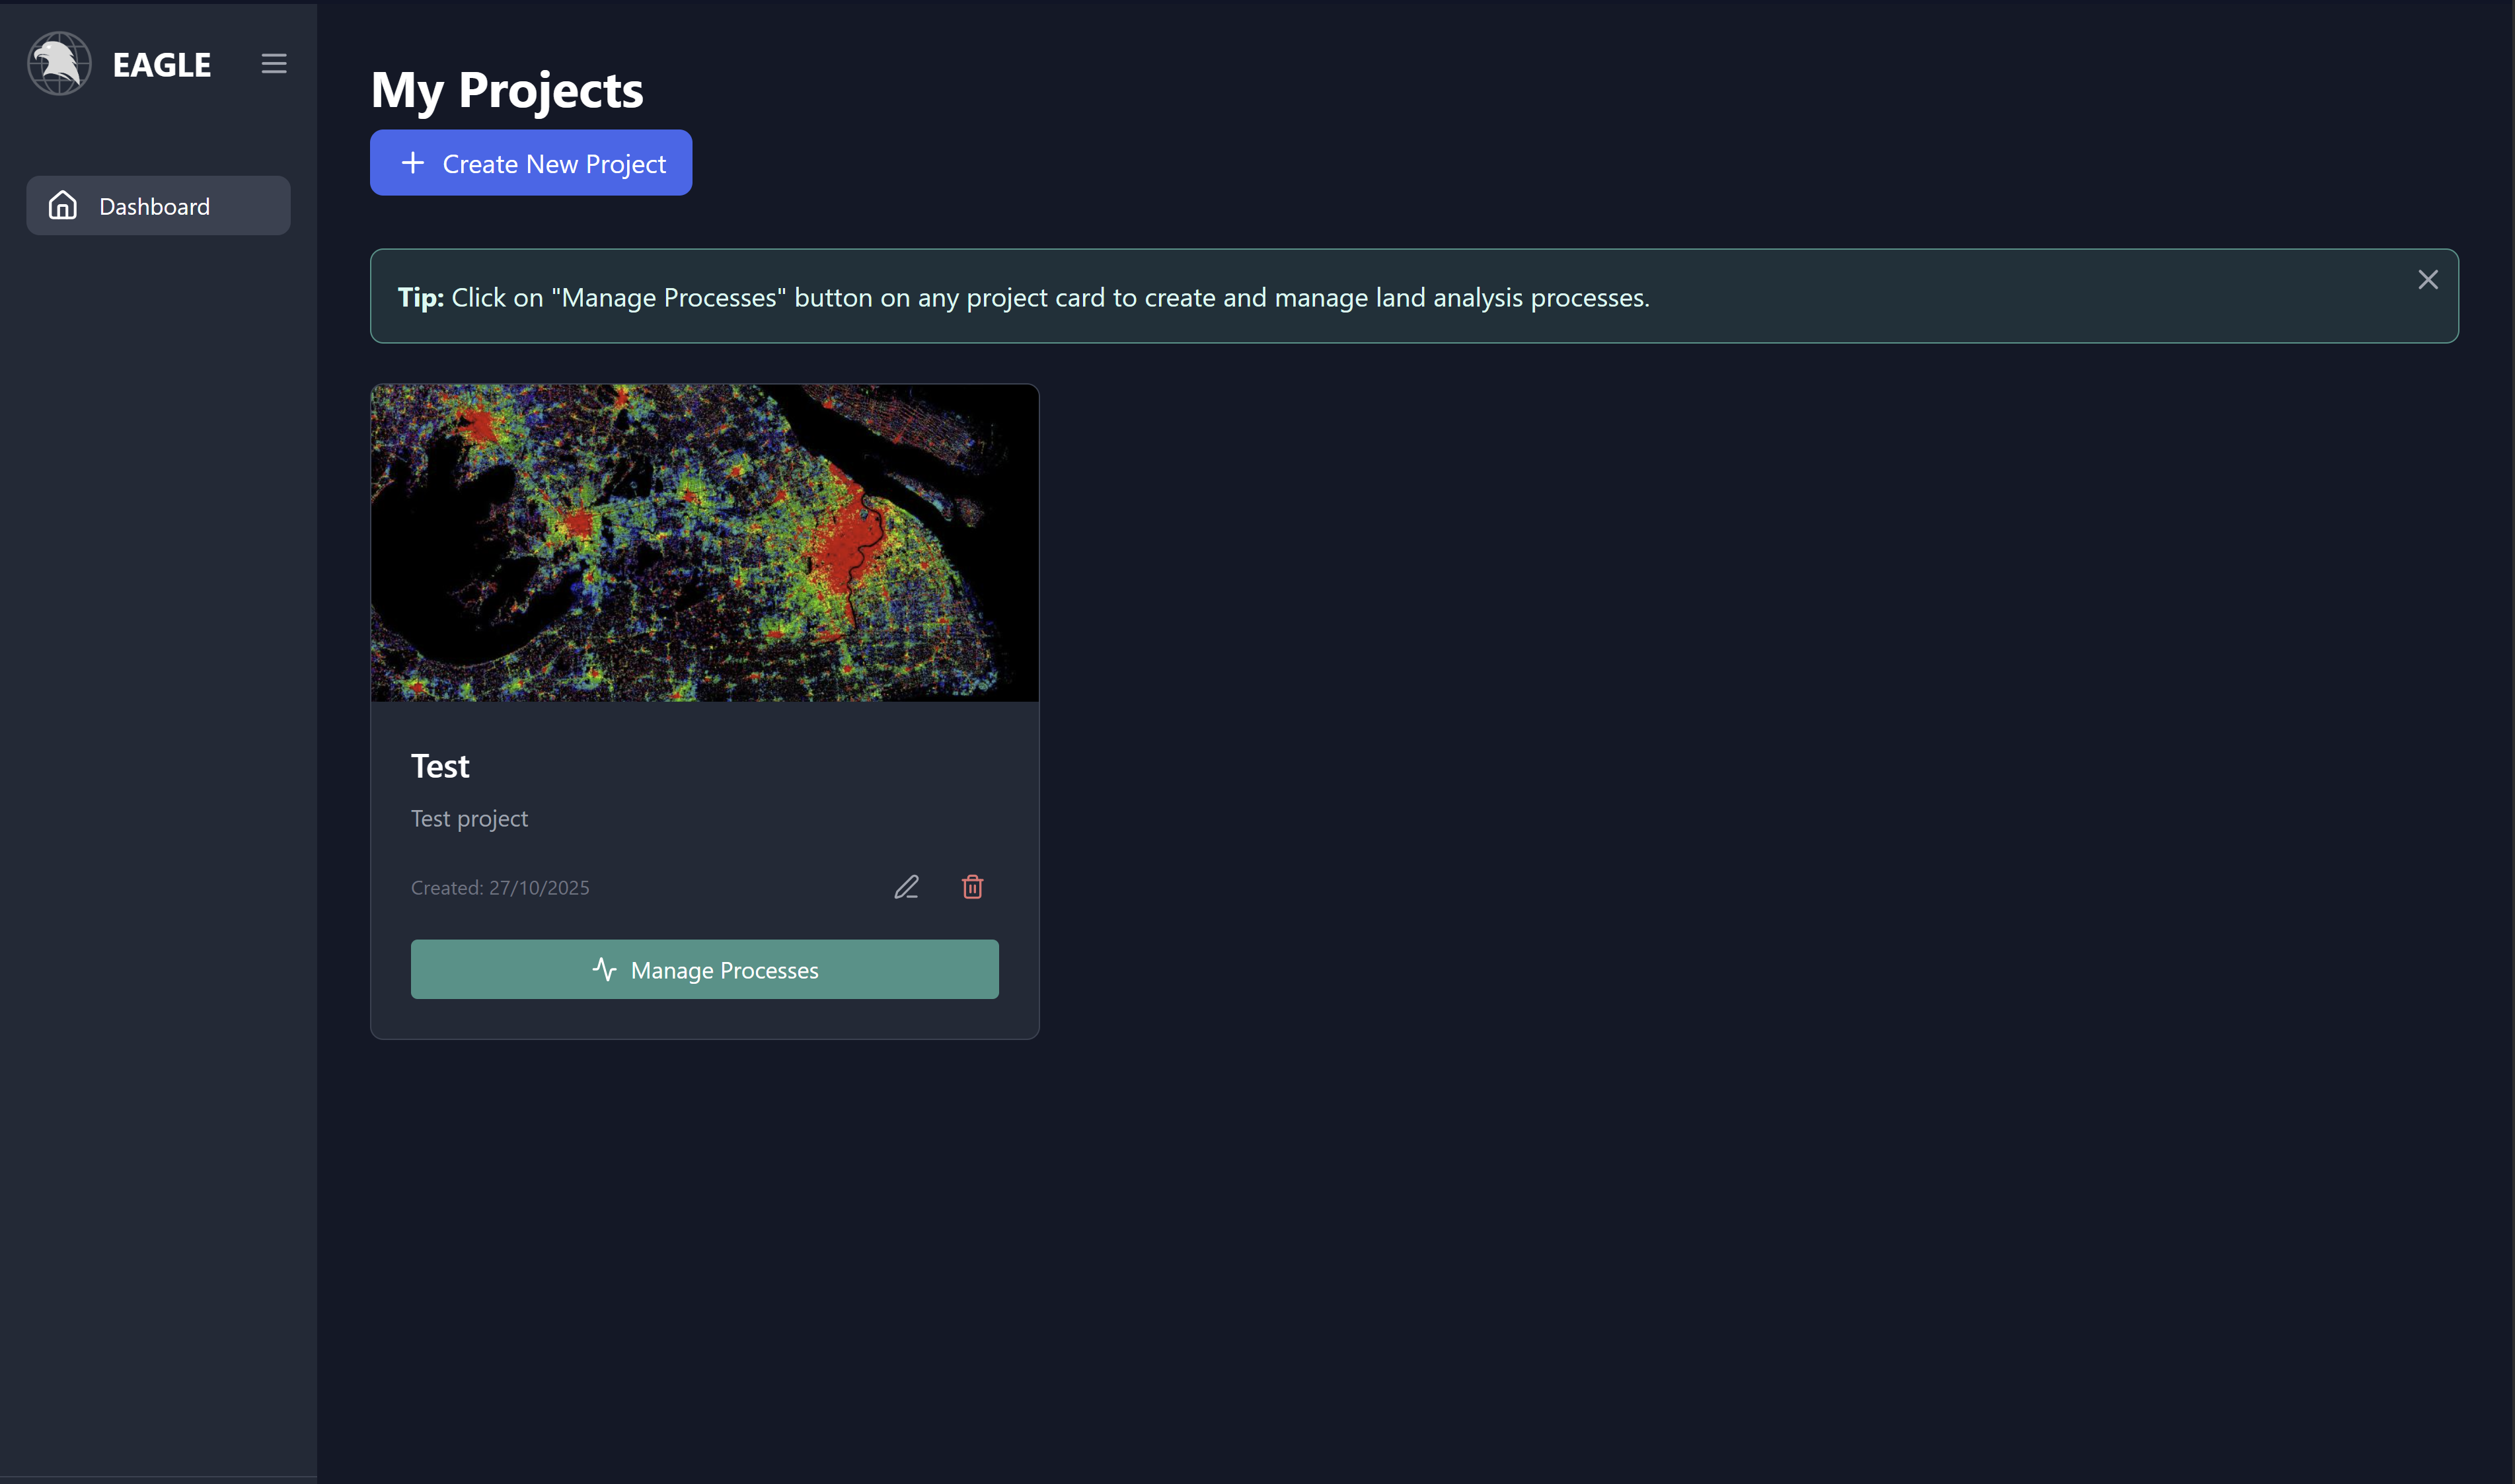Delete the Test project via trash icon

[x=972, y=887]
